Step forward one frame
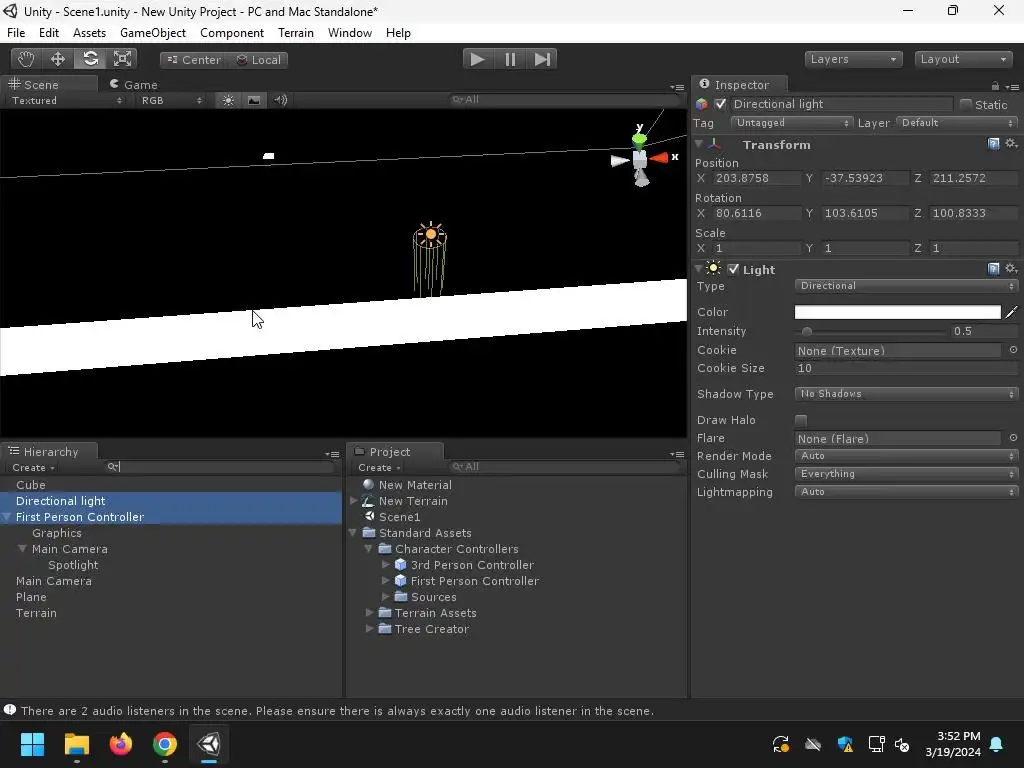The image size is (1024, 768). [542, 59]
